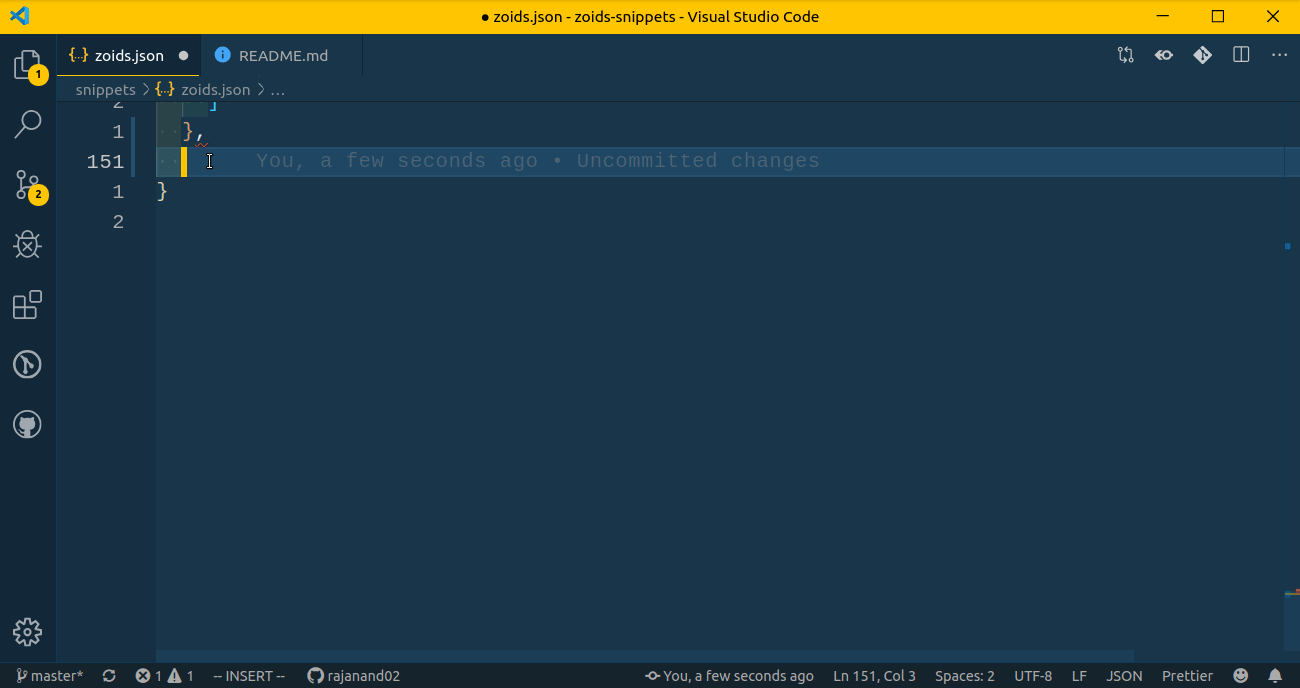The height and width of the screenshot is (688, 1300).
Task: Open the More Actions ellipsis menu
Action: pyautogui.click(x=1279, y=55)
